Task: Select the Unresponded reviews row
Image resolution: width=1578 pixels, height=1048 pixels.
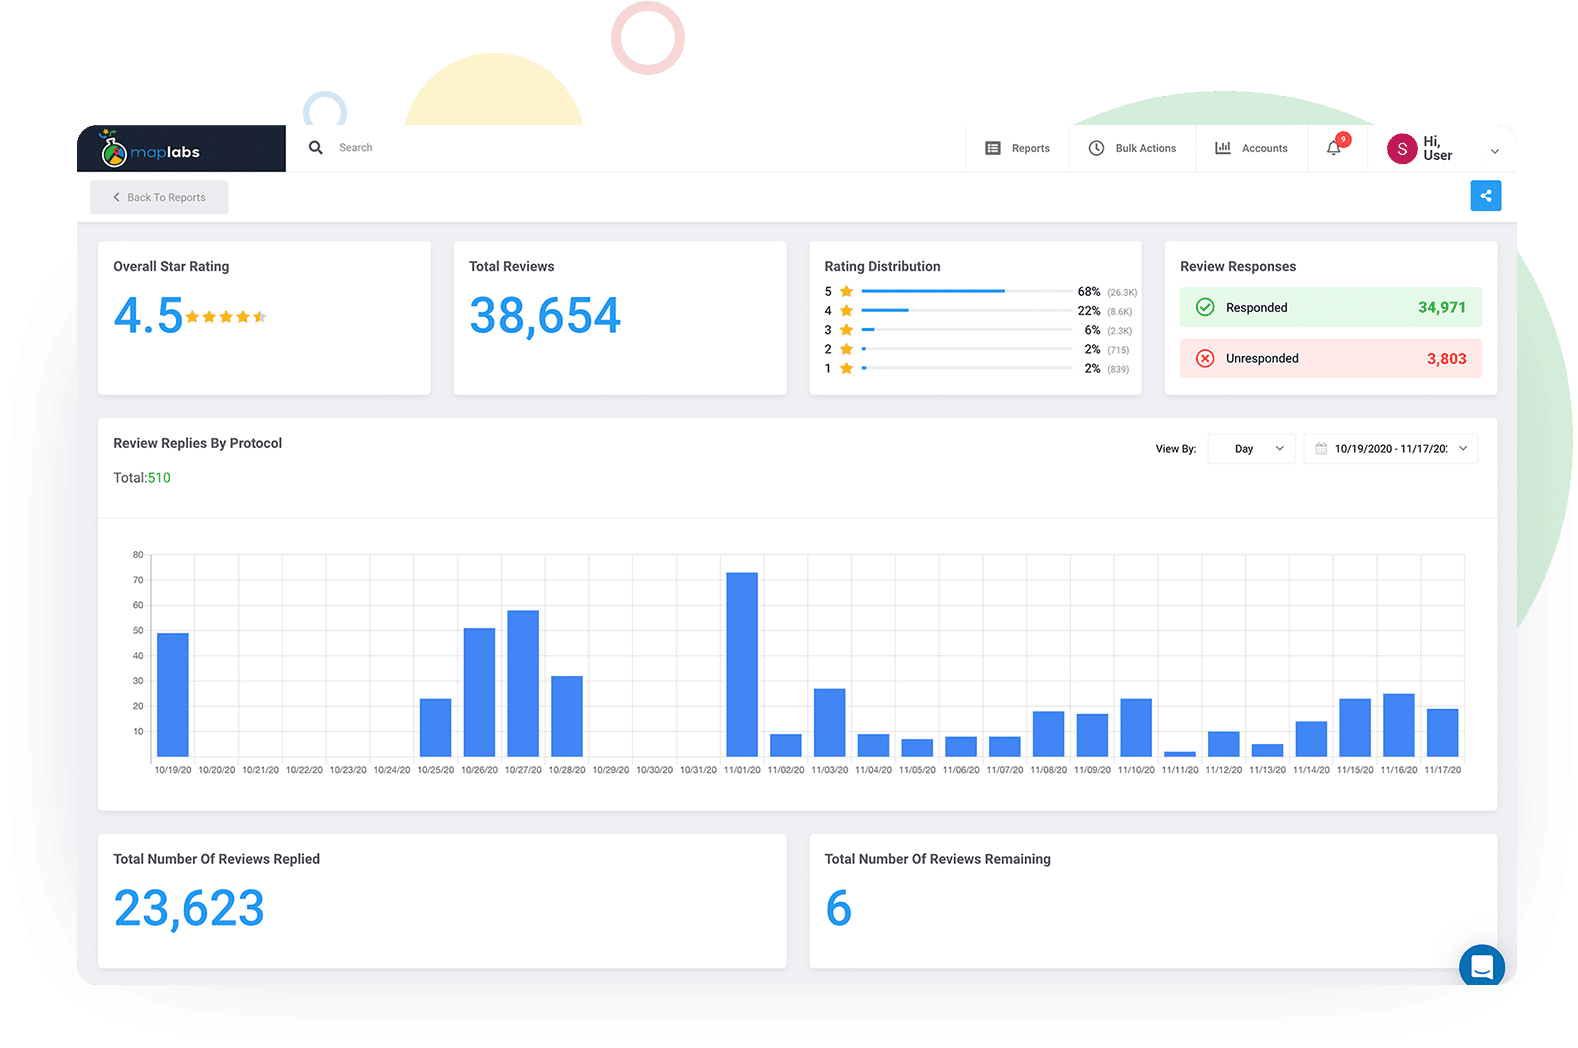Action: click(x=1330, y=359)
